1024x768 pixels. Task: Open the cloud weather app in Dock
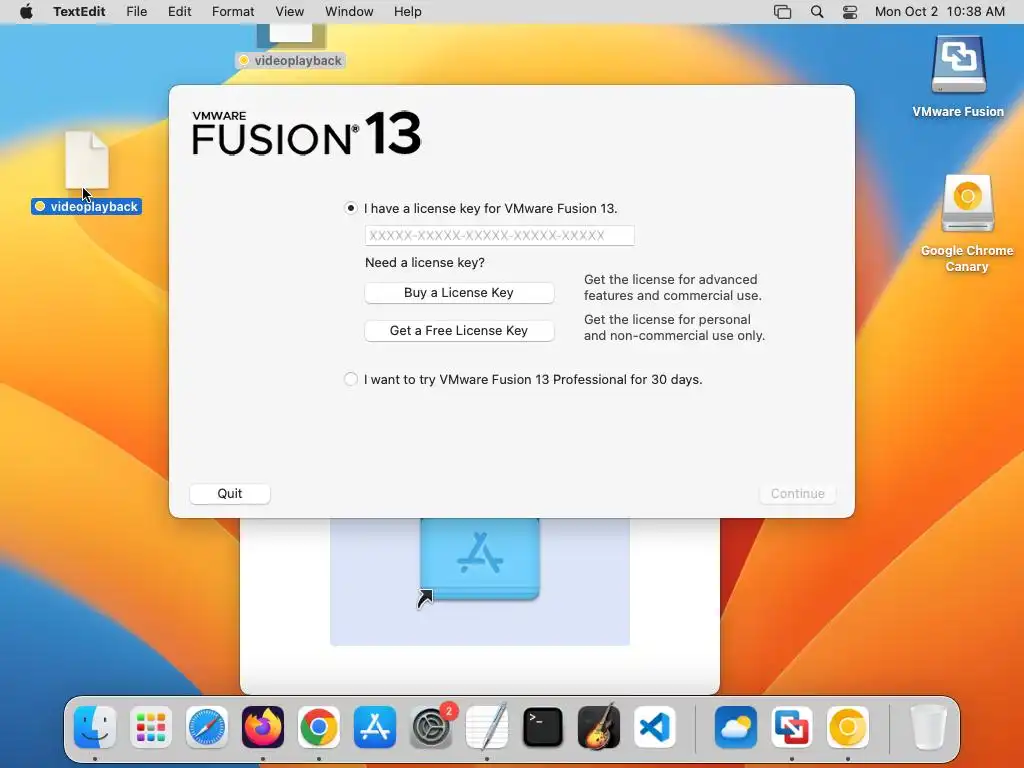coord(735,726)
